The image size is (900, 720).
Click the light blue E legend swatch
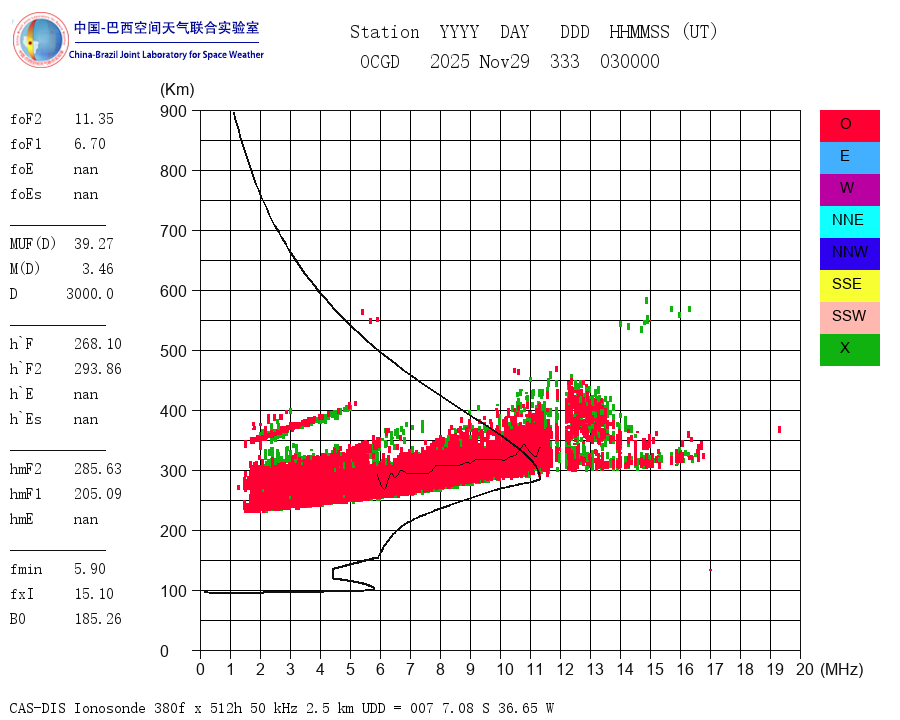[849, 158]
